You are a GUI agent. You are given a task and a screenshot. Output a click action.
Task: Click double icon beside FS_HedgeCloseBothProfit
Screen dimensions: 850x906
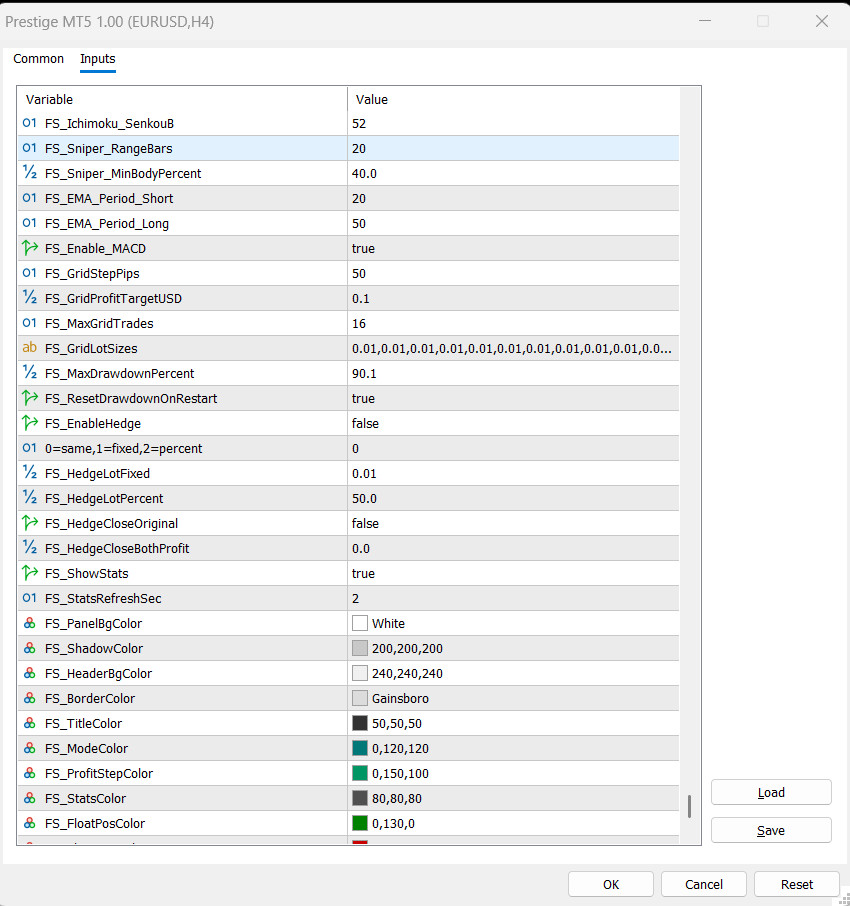[x=29, y=548]
